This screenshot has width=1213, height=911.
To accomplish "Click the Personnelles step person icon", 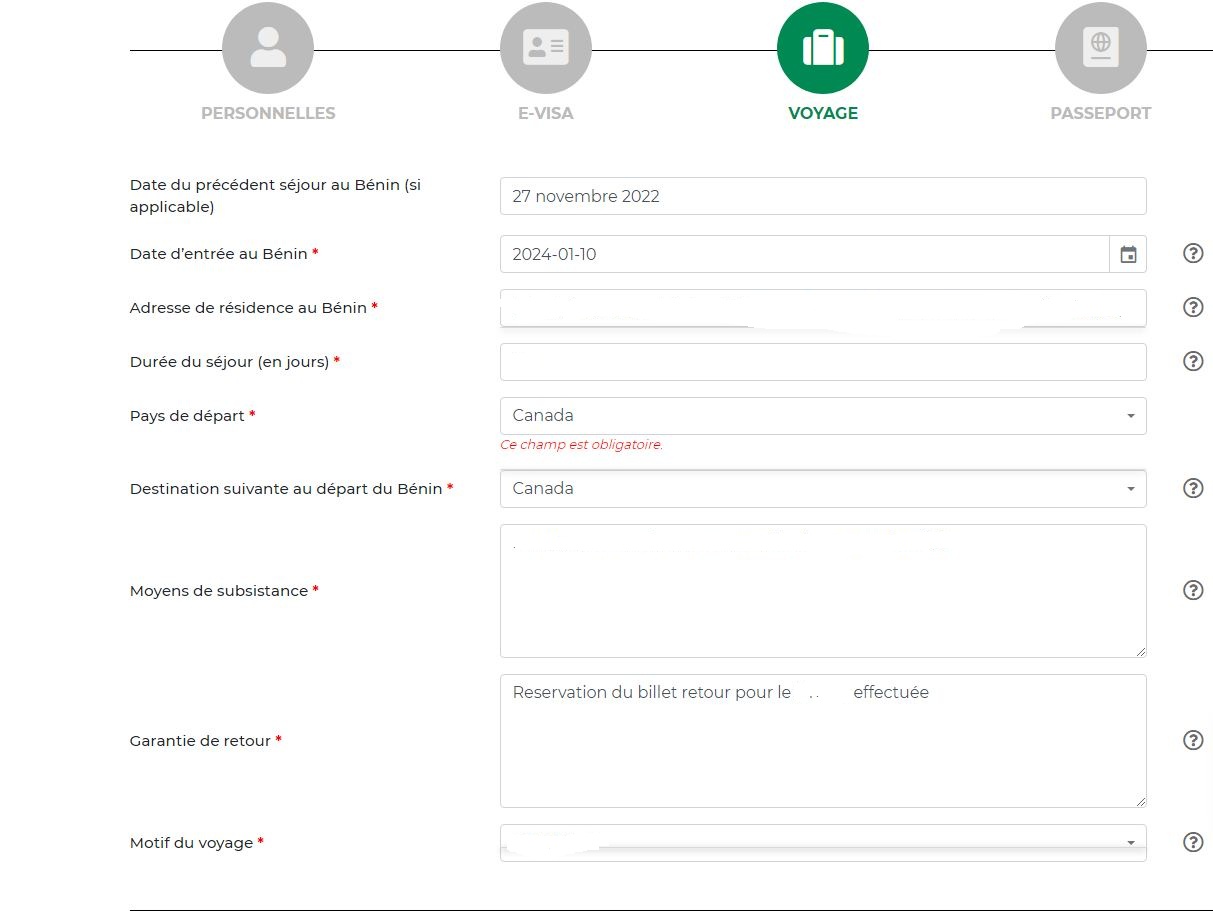I will pyautogui.click(x=268, y=48).
